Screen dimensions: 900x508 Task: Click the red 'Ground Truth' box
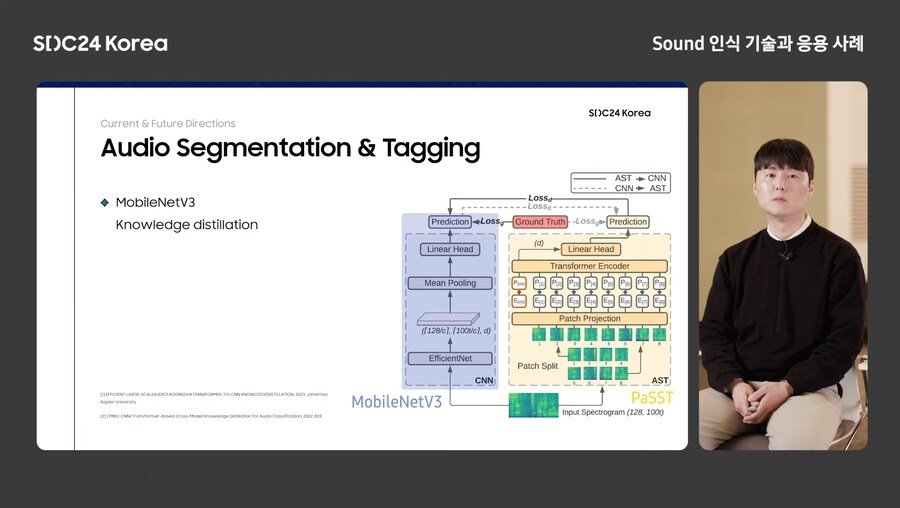pos(540,222)
